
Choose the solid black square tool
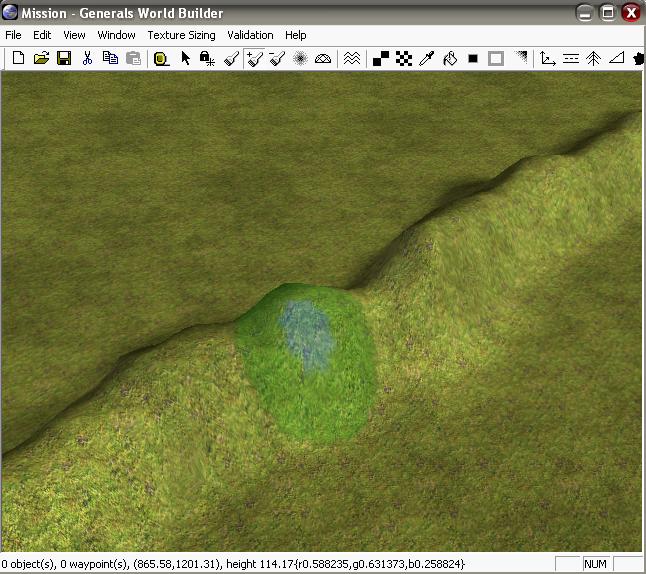coord(473,59)
